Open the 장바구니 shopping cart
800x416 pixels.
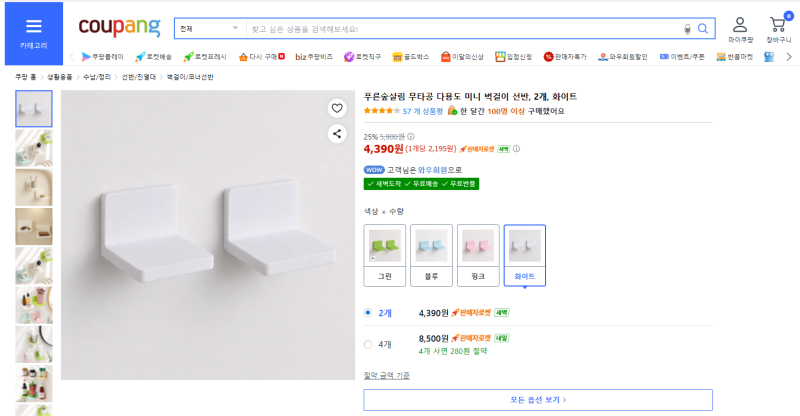coord(779,30)
